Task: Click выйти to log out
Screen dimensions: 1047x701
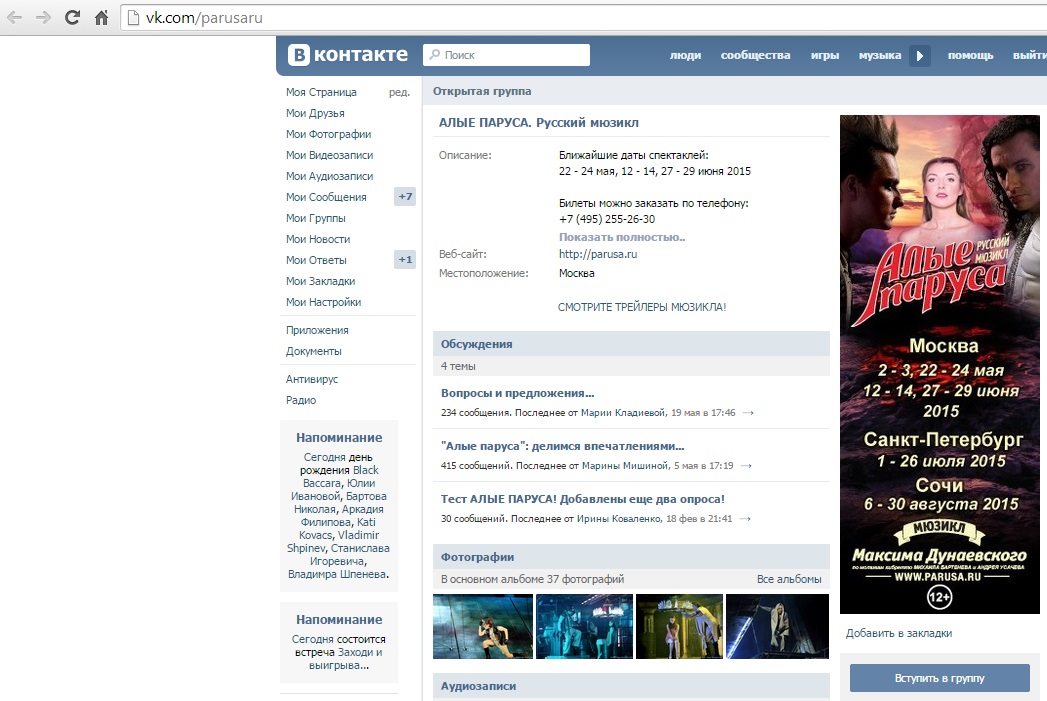Action: tap(1029, 55)
